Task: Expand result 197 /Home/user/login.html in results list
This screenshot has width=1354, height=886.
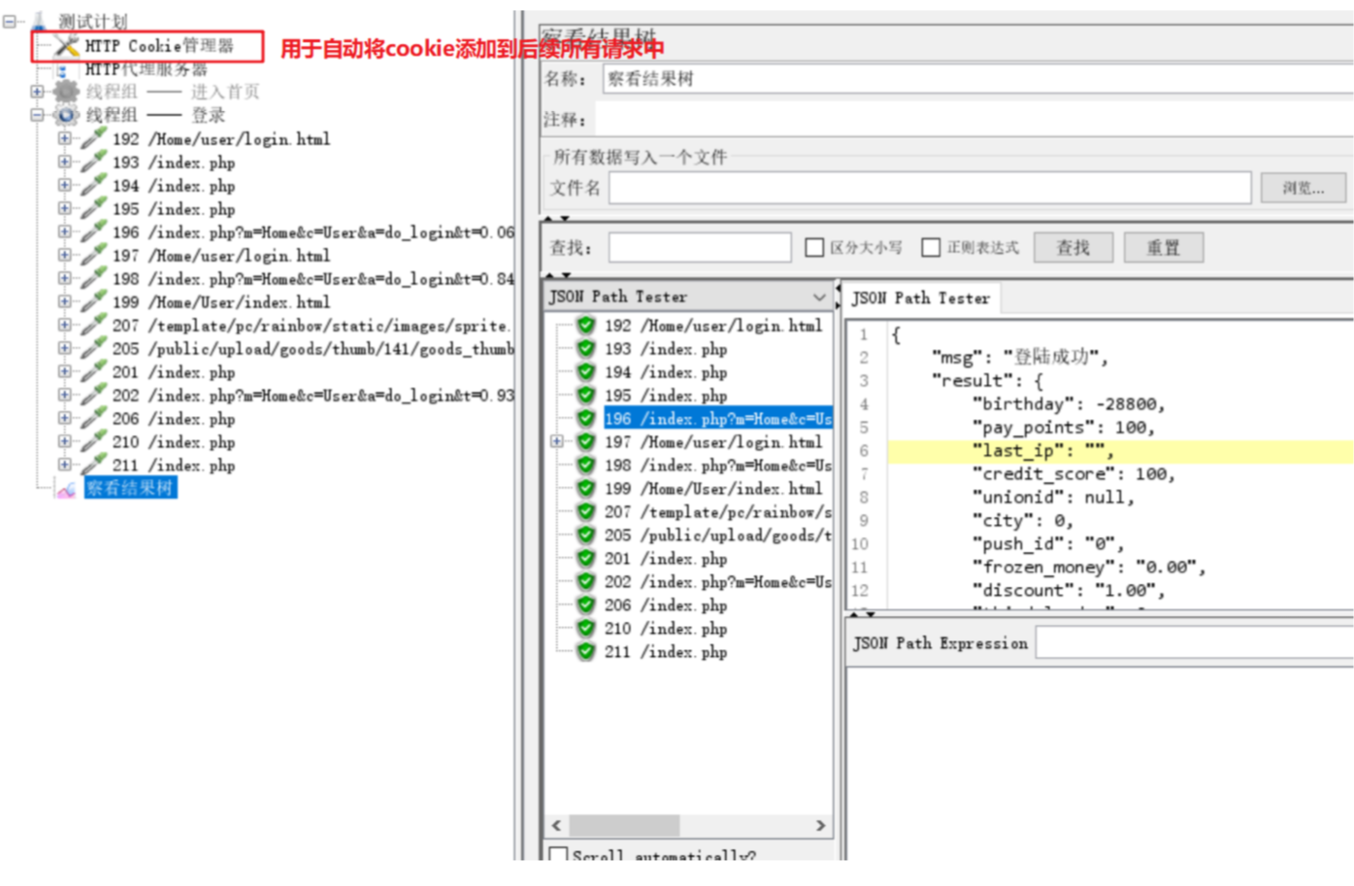Action: coord(558,441)
